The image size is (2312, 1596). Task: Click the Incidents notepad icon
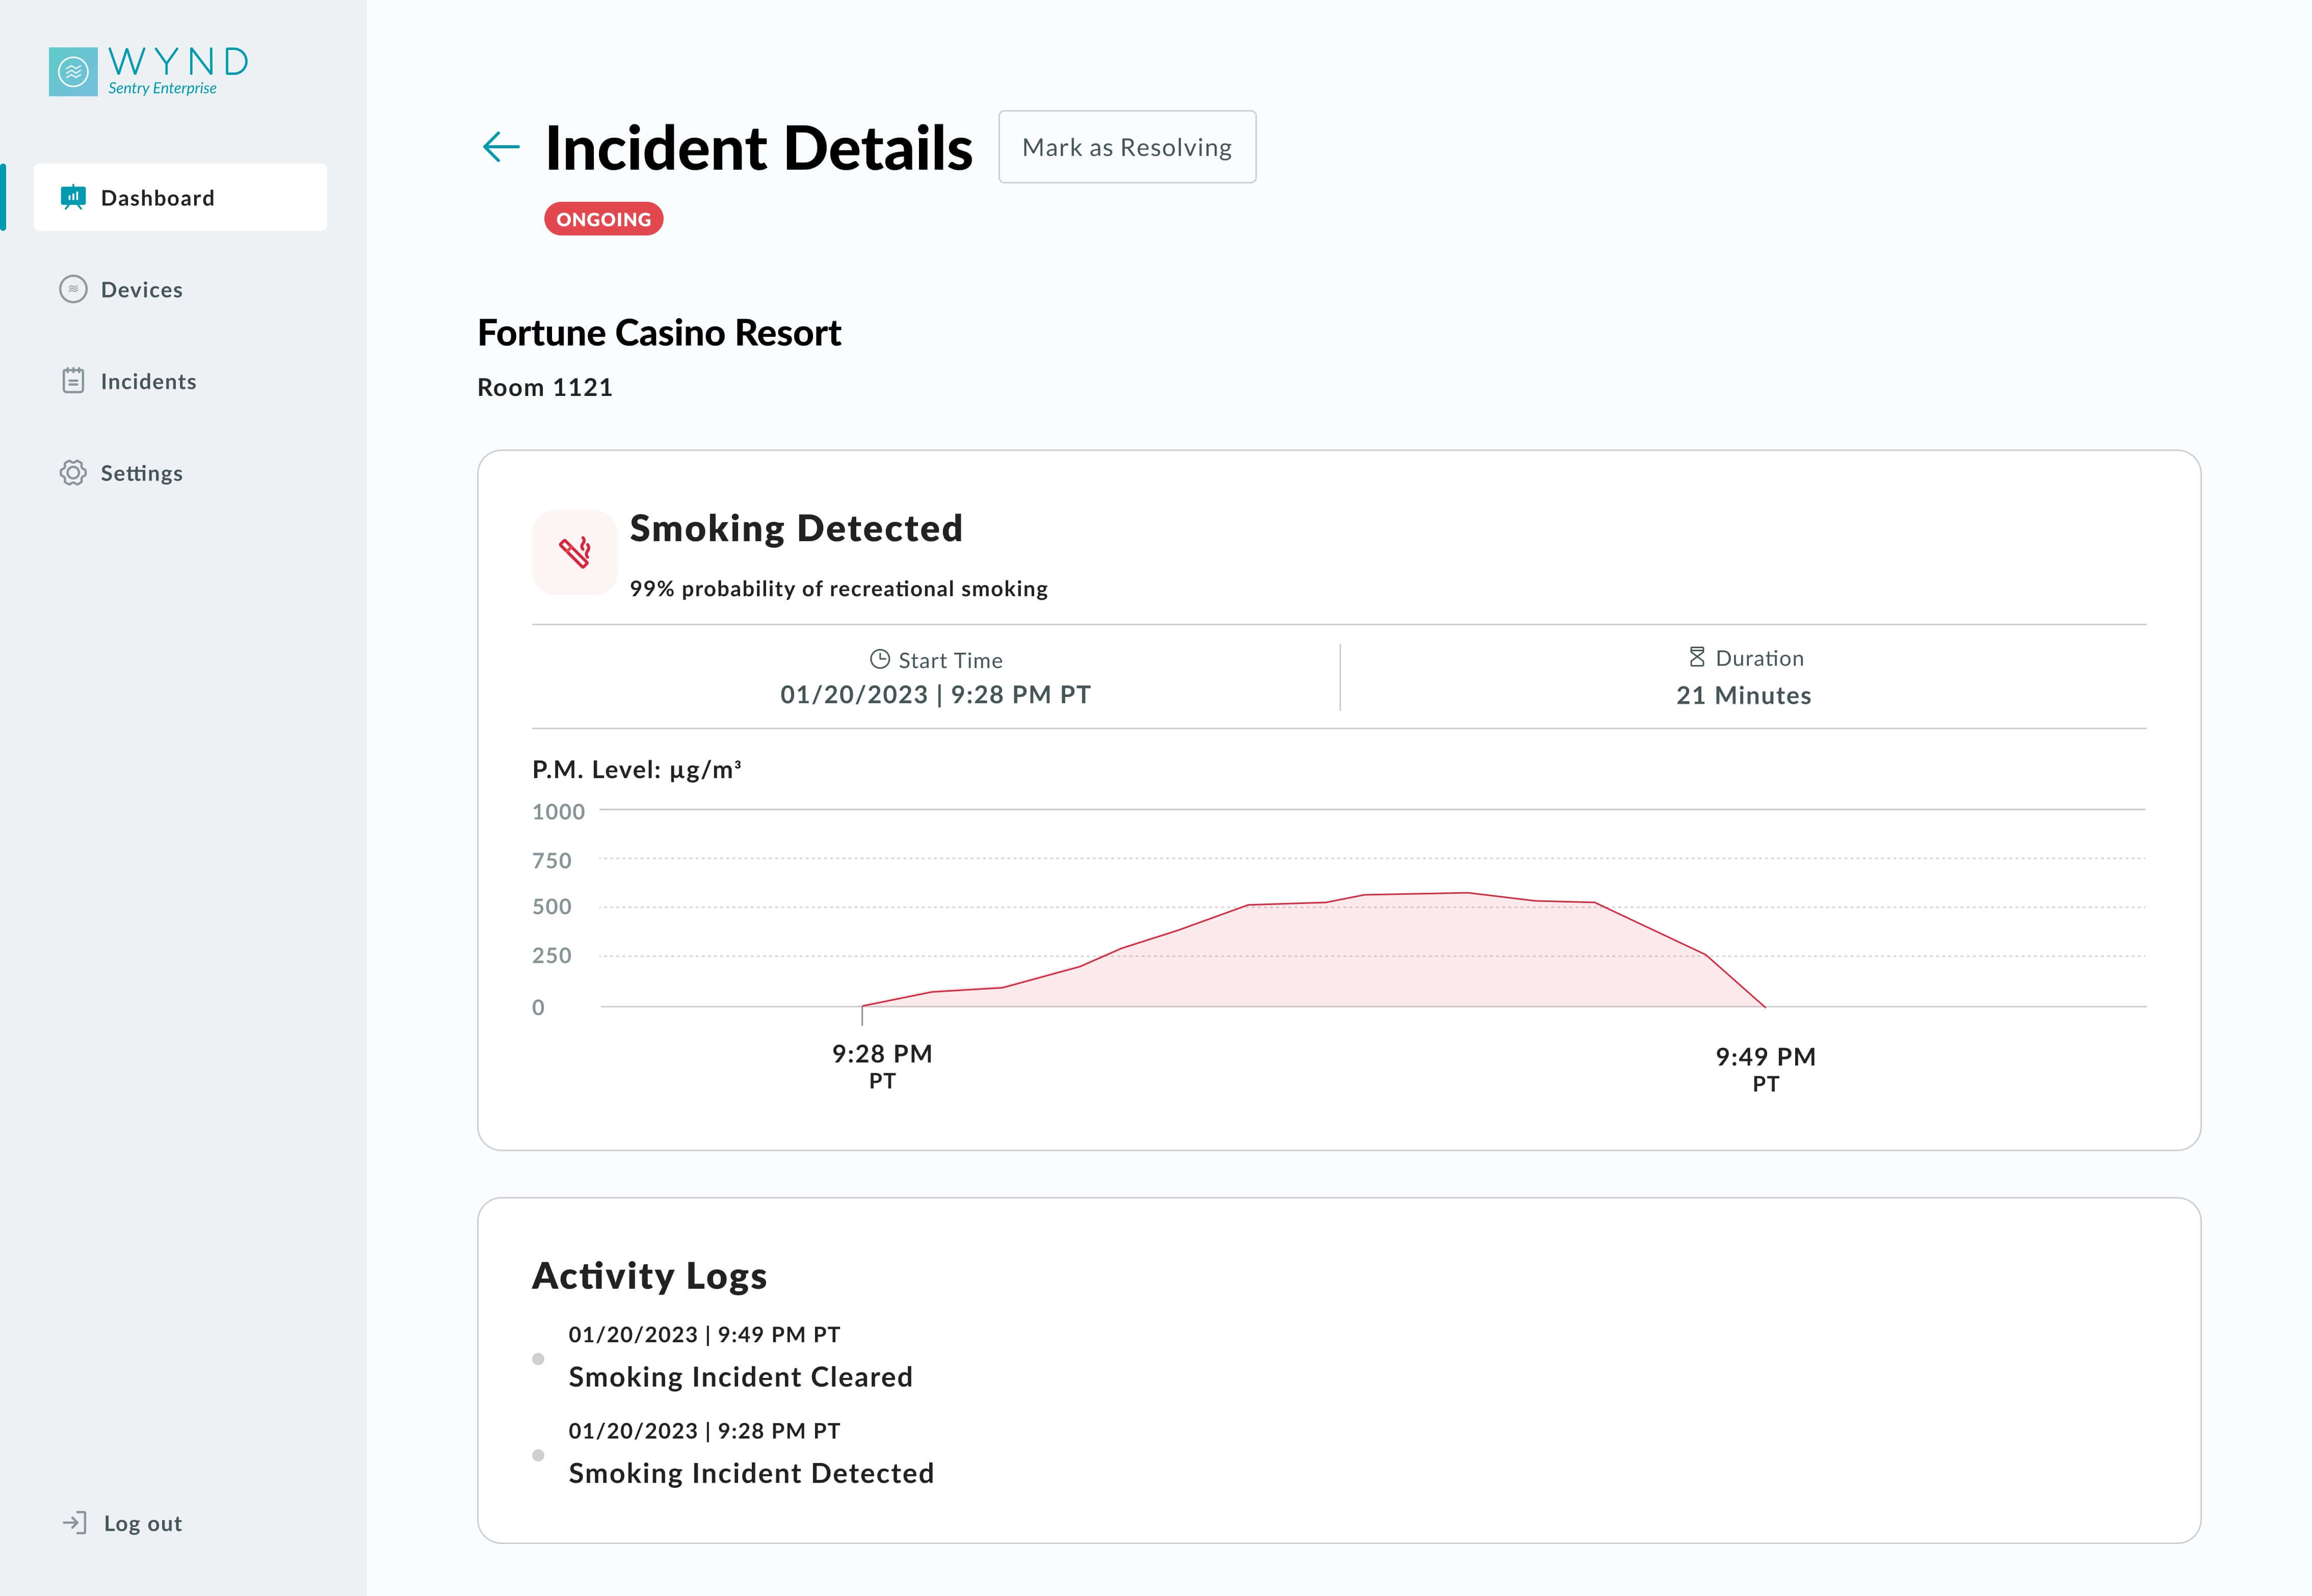[x=73, y=381]
